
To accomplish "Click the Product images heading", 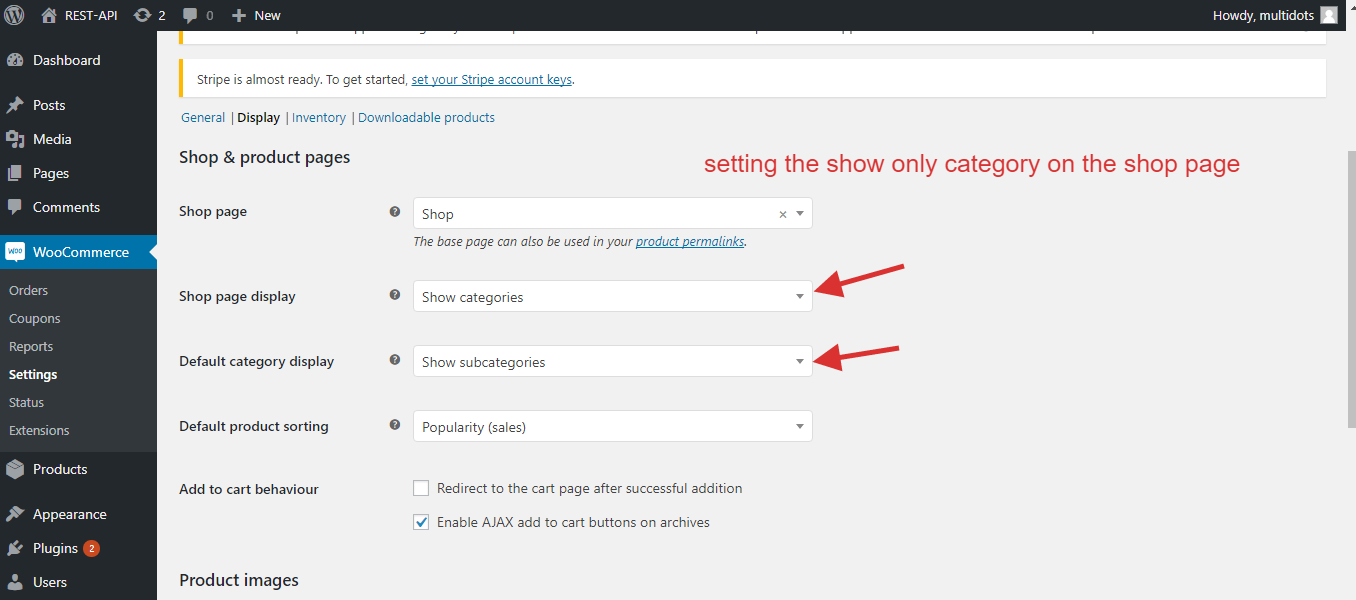I will [239, 580].
